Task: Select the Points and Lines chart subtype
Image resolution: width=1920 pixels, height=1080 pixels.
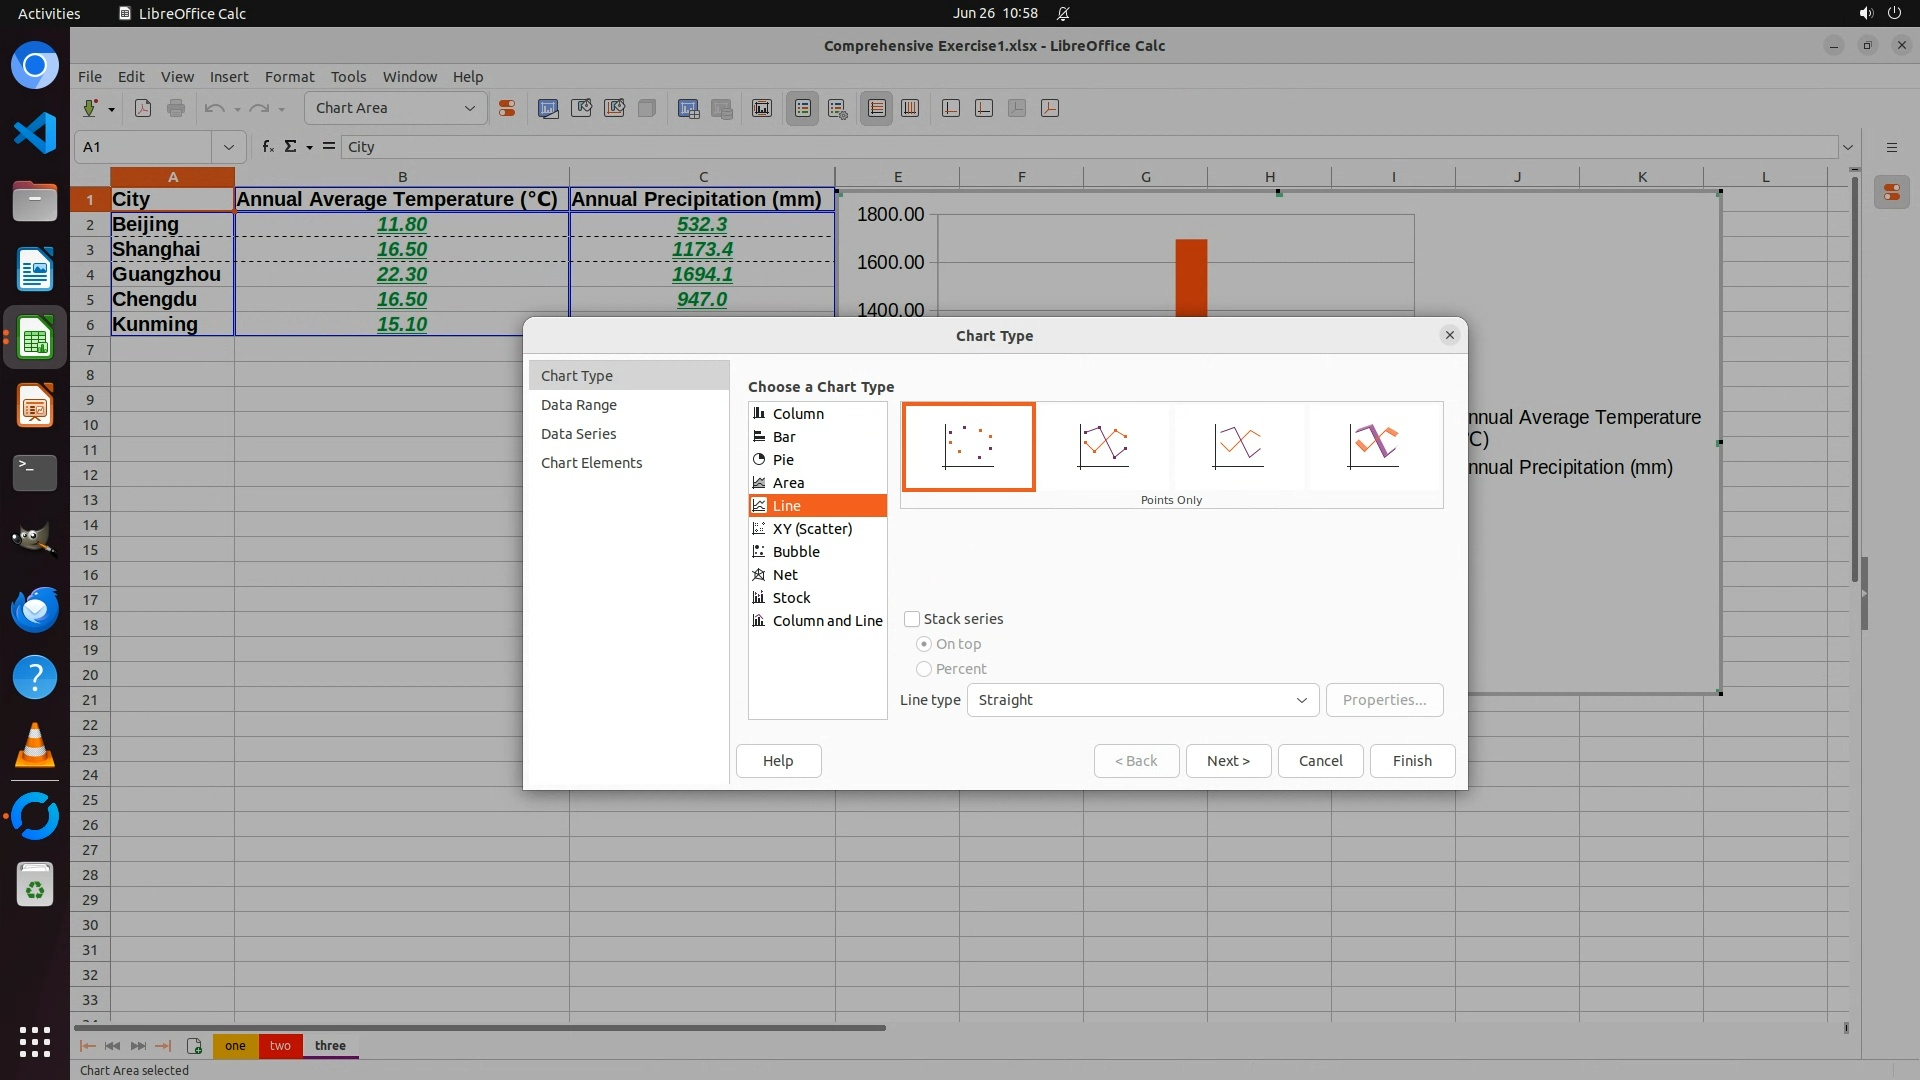Action: click(x=1103, y=446)
